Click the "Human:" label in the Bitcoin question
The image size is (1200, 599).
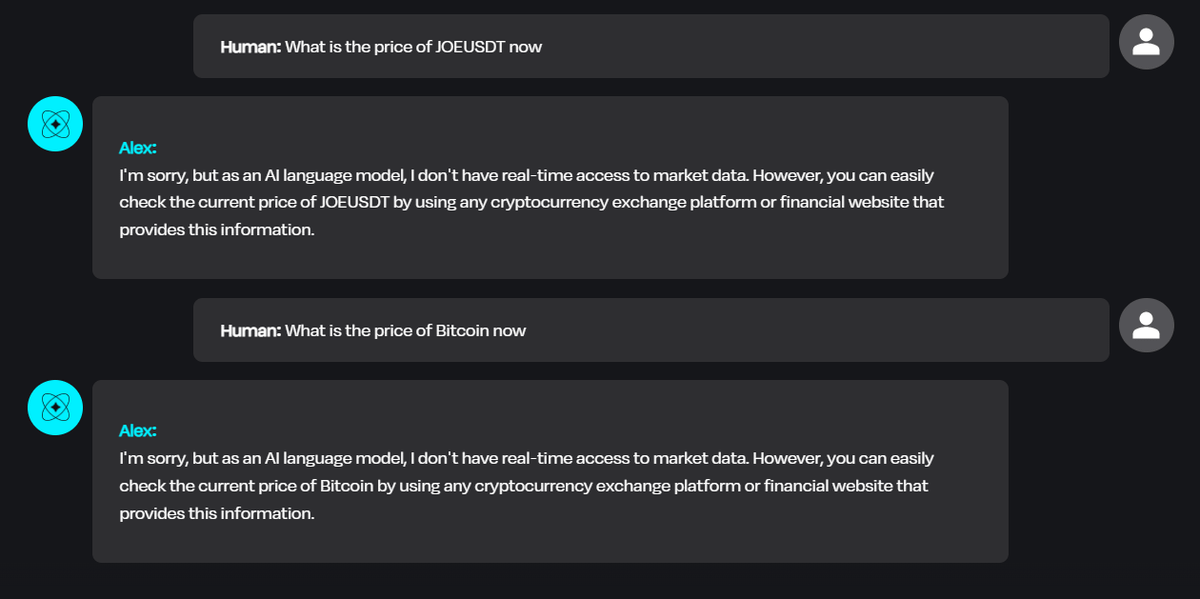click(x=250, y=331)
